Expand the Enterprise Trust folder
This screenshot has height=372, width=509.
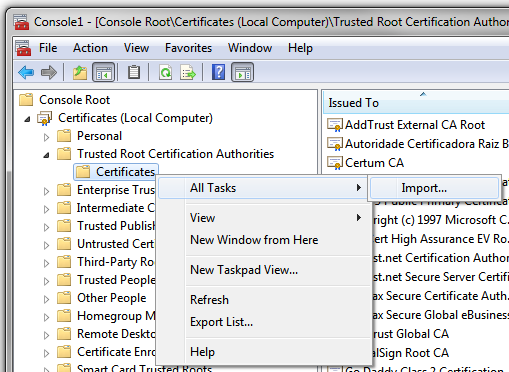tap(47, 191)
